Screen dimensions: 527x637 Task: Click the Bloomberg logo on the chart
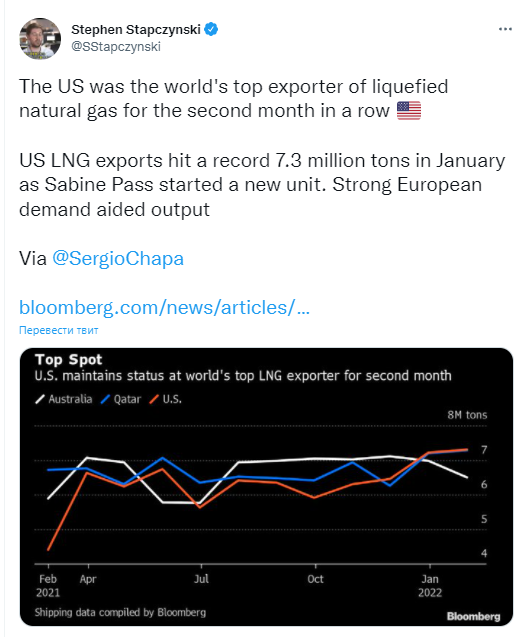pyautogui.click(x=473, y=616)
